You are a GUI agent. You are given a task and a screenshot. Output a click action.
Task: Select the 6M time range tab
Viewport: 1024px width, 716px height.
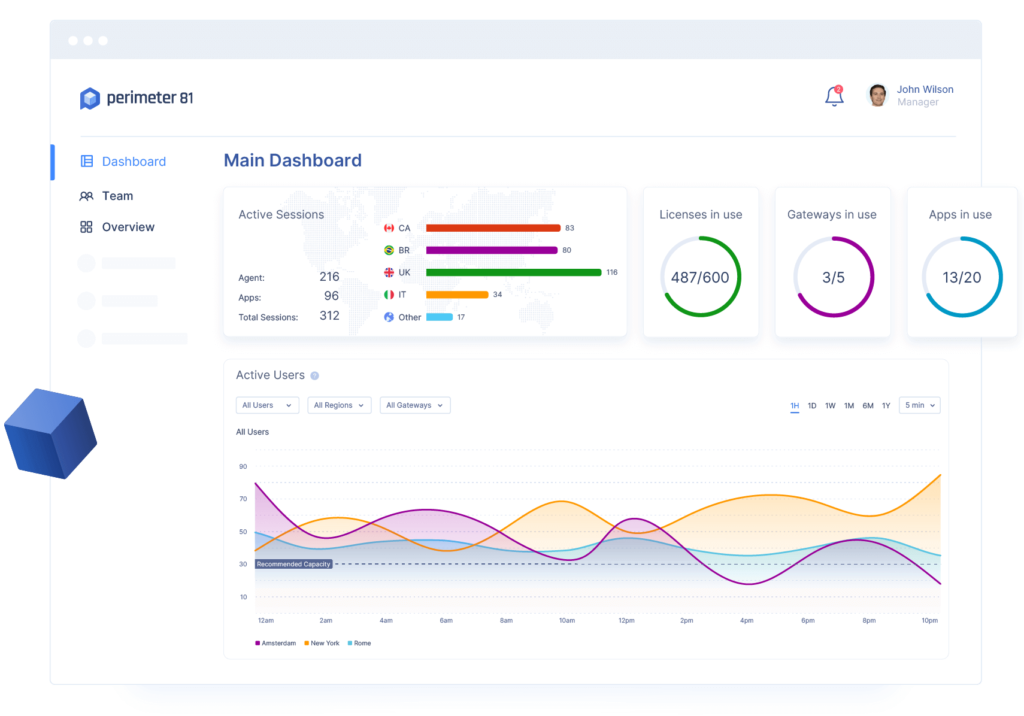pyautogui.click(x=867, y=405)
